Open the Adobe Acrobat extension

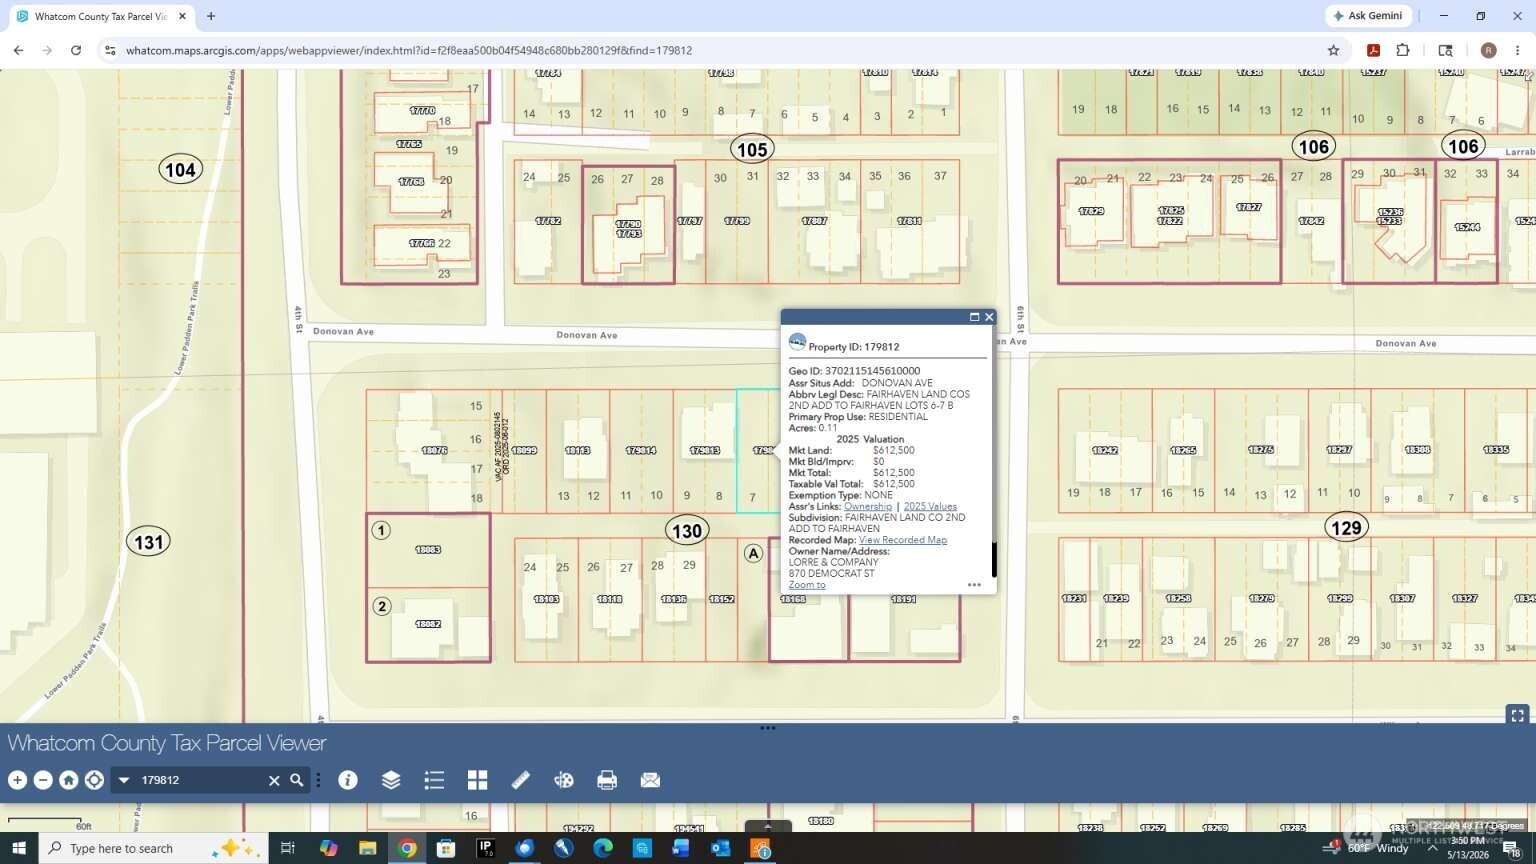click(1374, 50)
